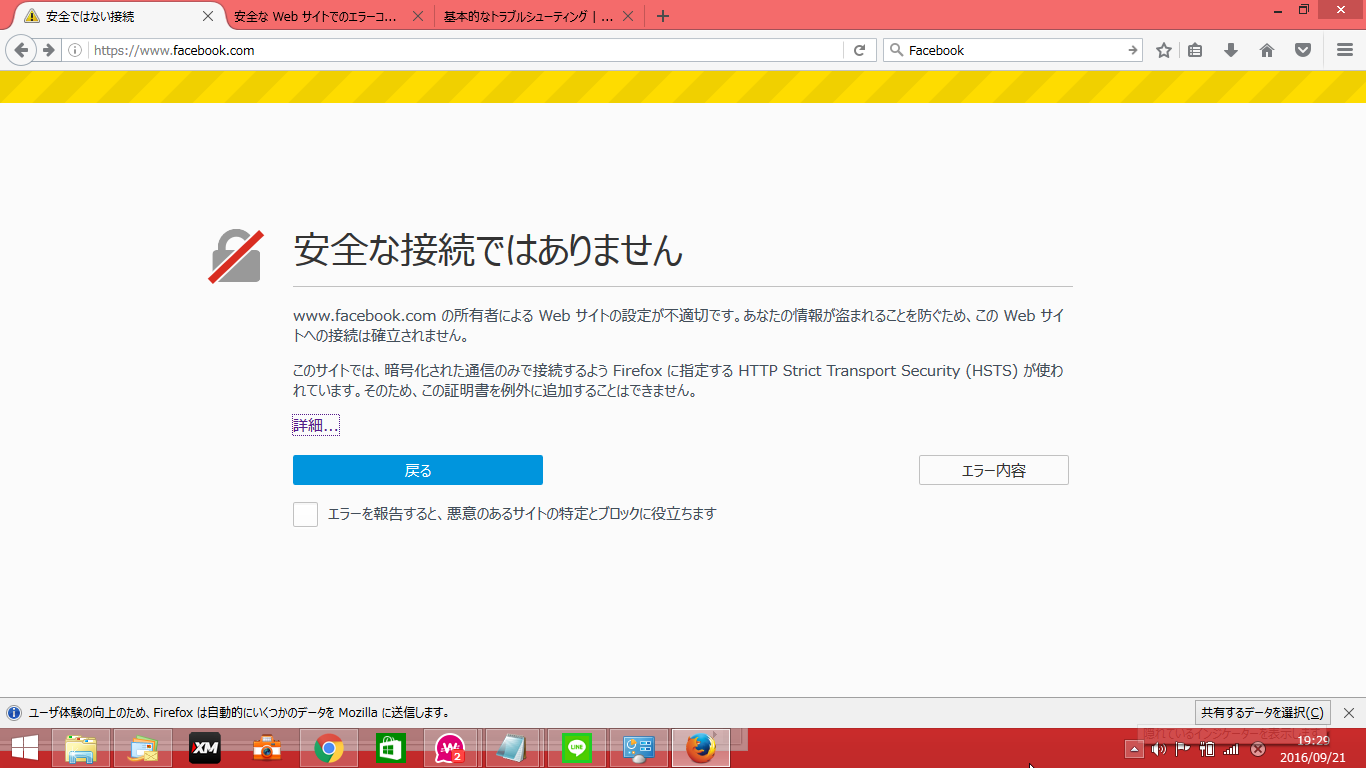Click the Pocket save icon
Screen dimensions: 1366x768
1303,50
